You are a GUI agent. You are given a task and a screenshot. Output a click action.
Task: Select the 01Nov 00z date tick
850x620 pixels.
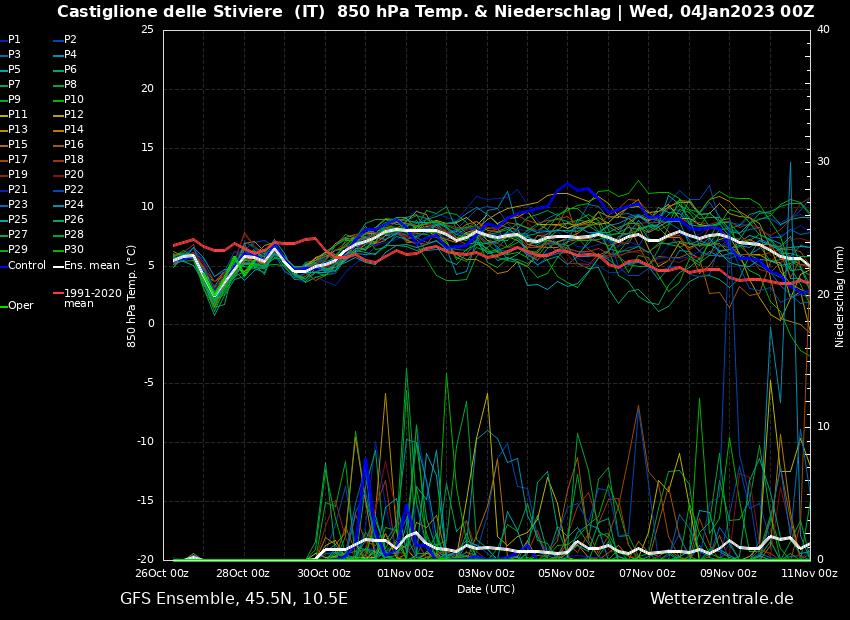[405, 573]
